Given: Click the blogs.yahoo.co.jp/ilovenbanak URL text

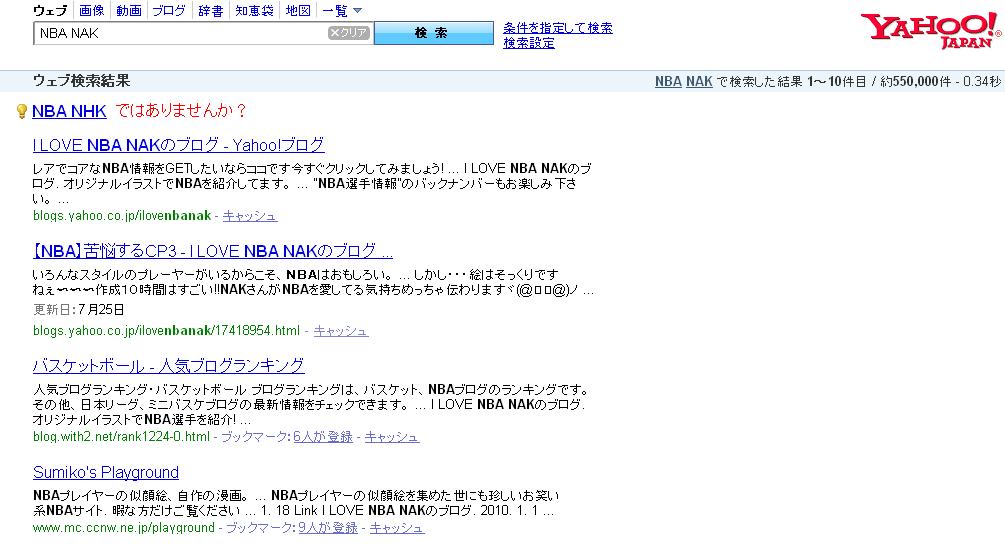Looking at the screenshot, I should (122, 216).
